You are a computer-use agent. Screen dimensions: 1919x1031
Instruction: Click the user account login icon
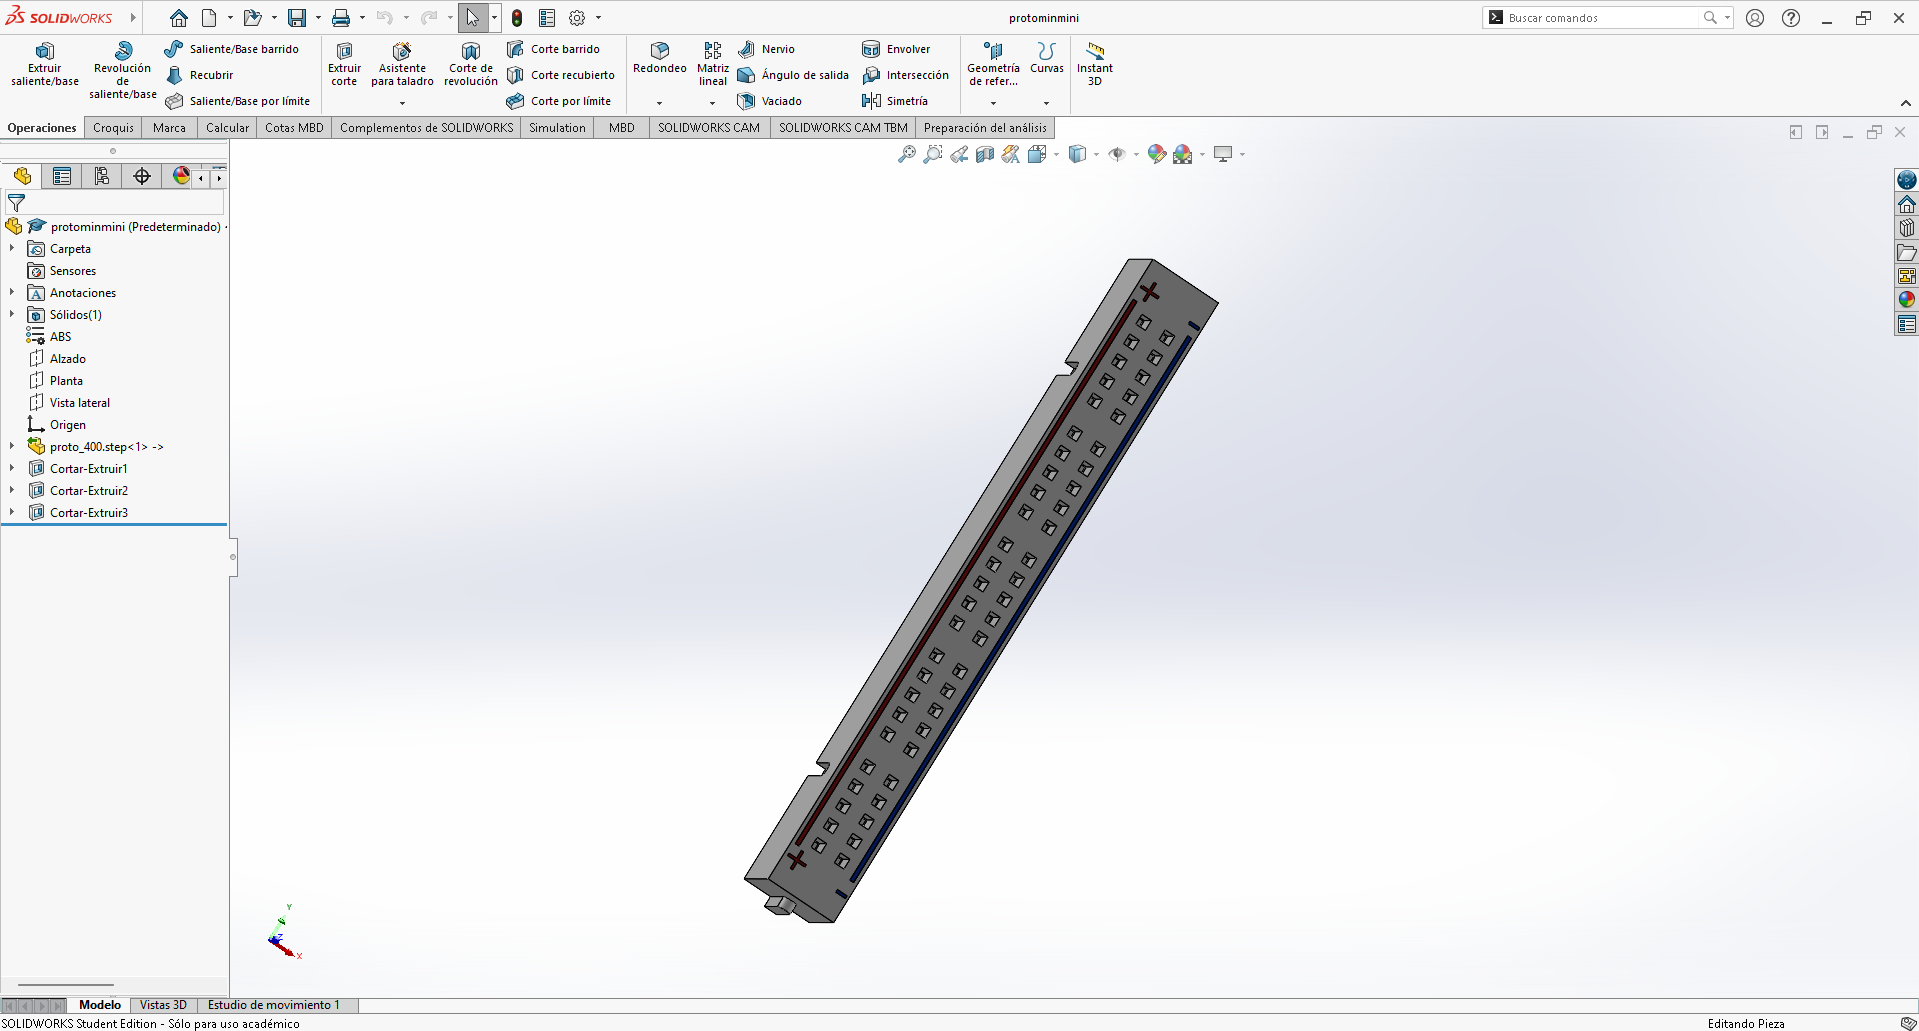(x=1755, y=18)
